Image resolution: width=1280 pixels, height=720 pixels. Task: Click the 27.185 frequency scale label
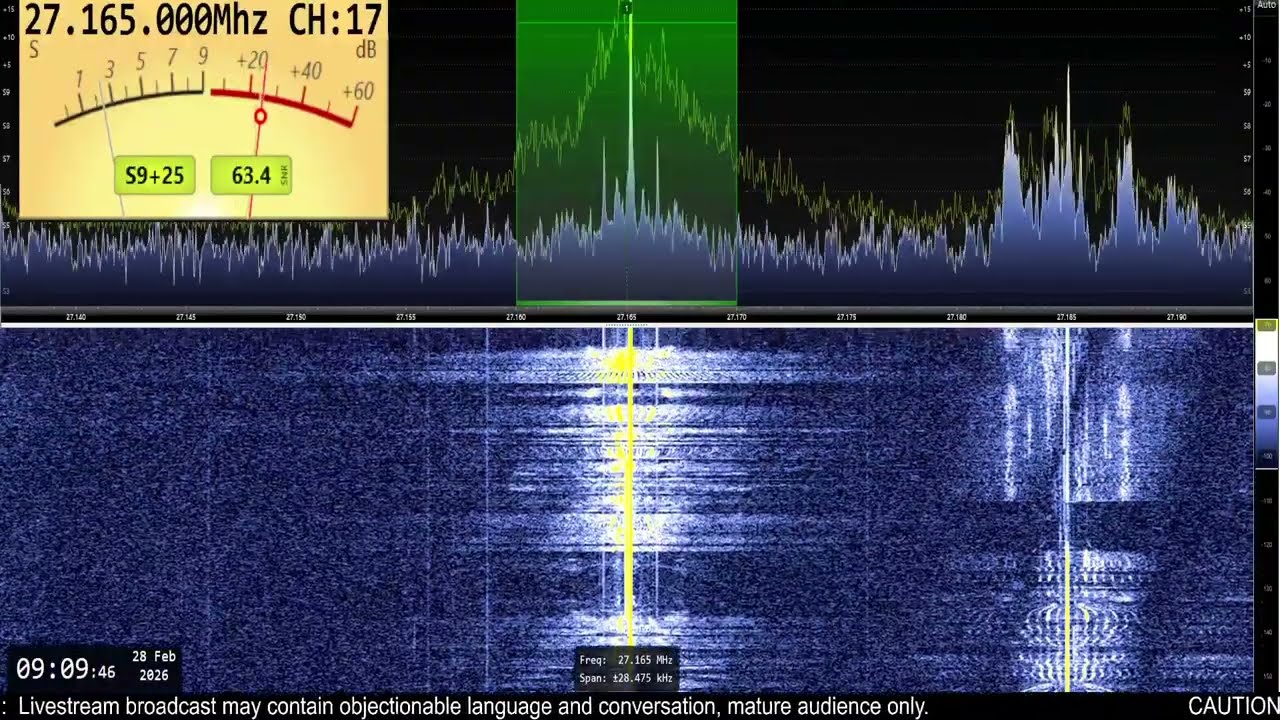tap(1066, 317)
